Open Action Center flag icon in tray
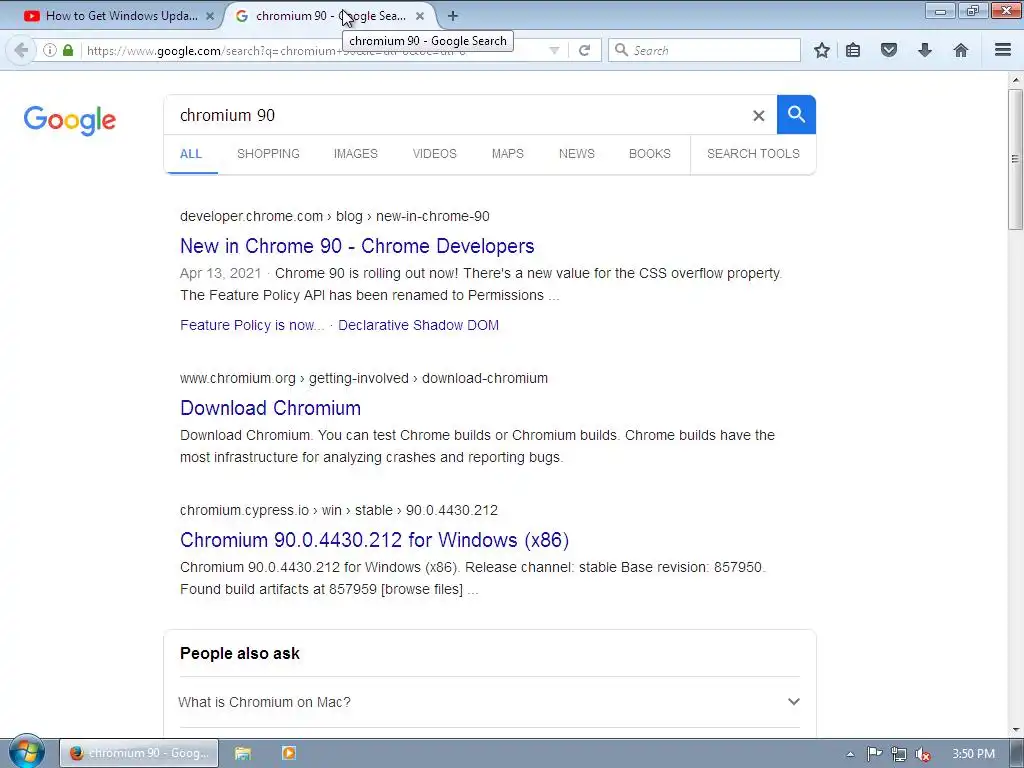The height and width of the screenshot is (768, 1024). click(874, 754)
